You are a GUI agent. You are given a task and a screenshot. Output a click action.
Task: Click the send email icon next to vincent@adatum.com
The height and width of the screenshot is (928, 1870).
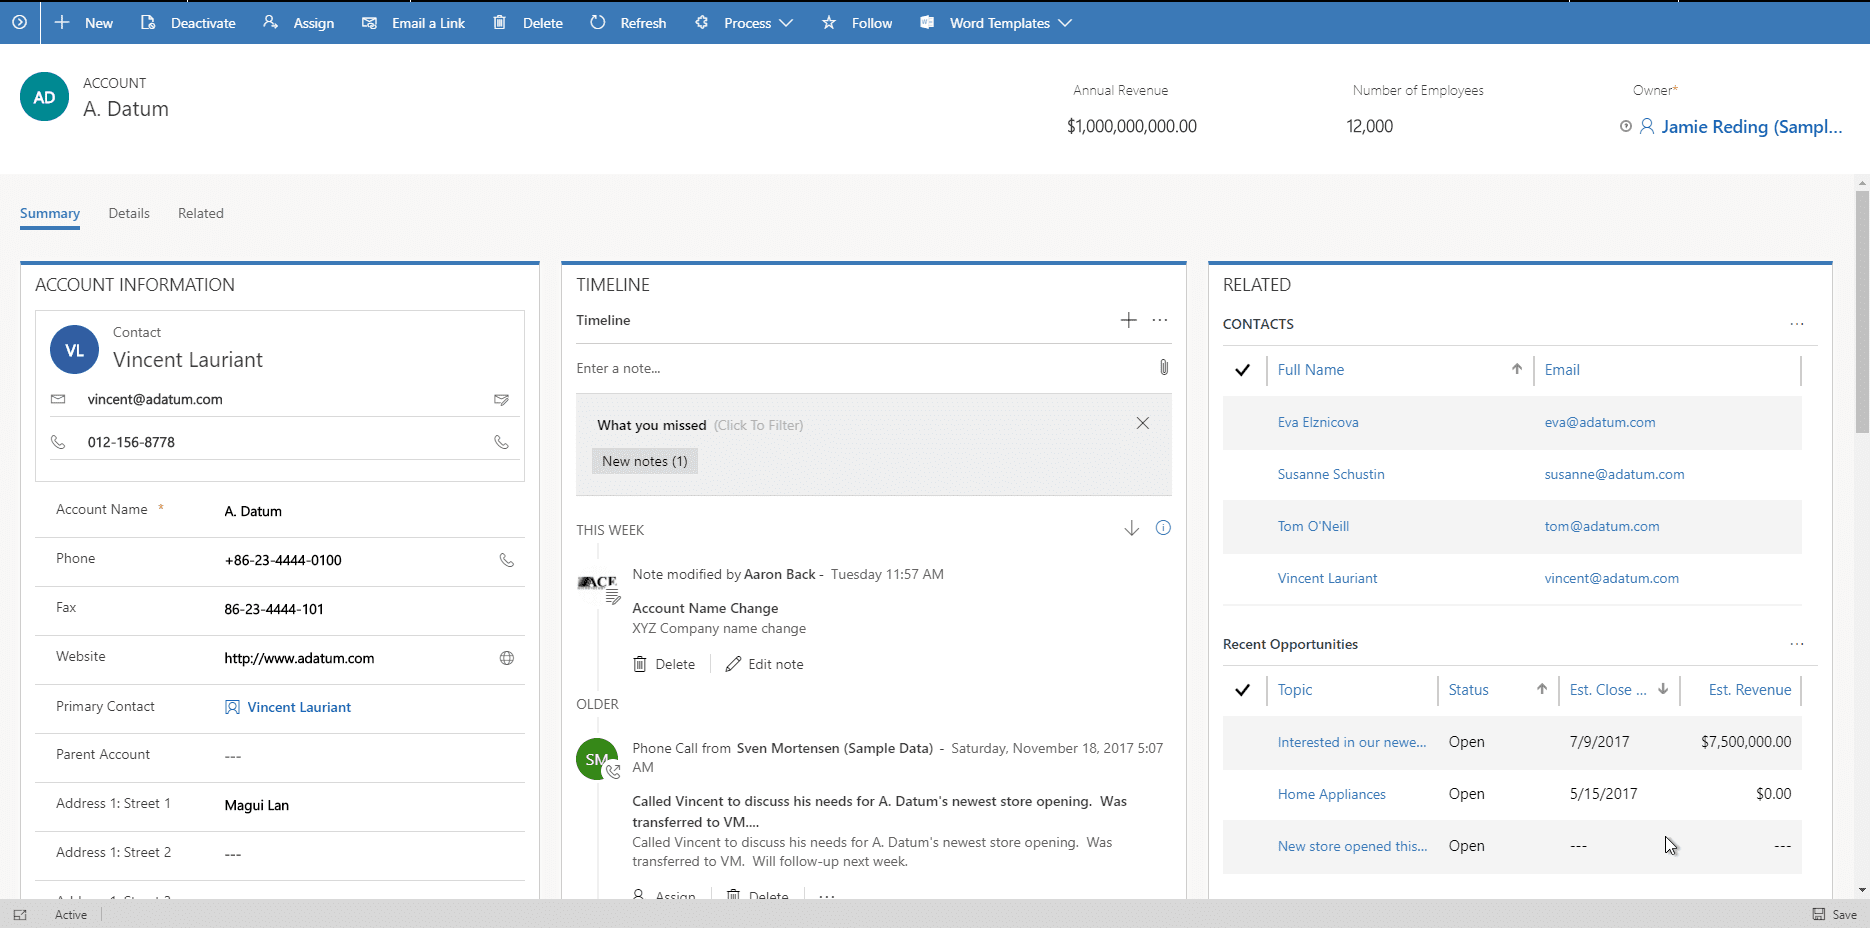point(501,399)
